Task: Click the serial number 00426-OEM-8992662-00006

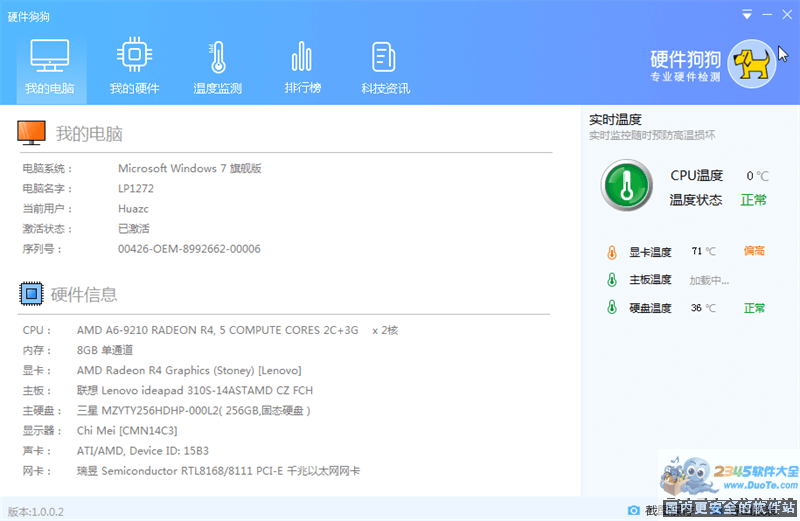Action: tap(189, 249)
